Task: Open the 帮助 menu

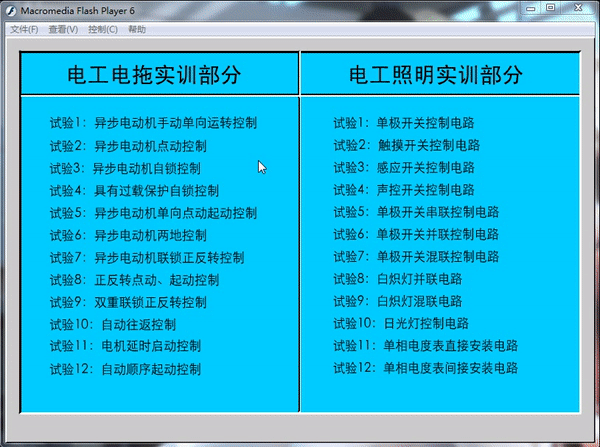Action: 137,29
